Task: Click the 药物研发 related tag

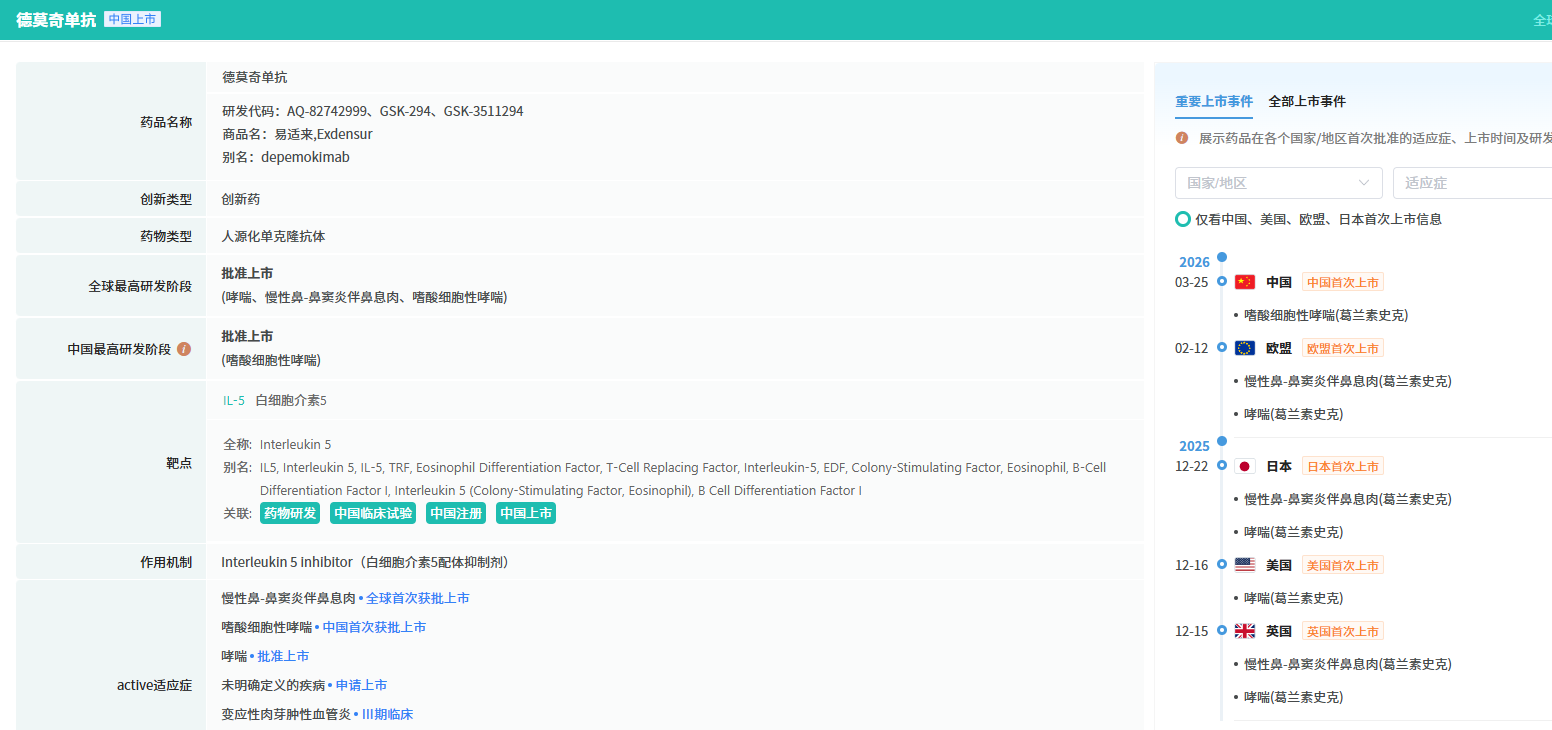Action: [x=290, y=513]
